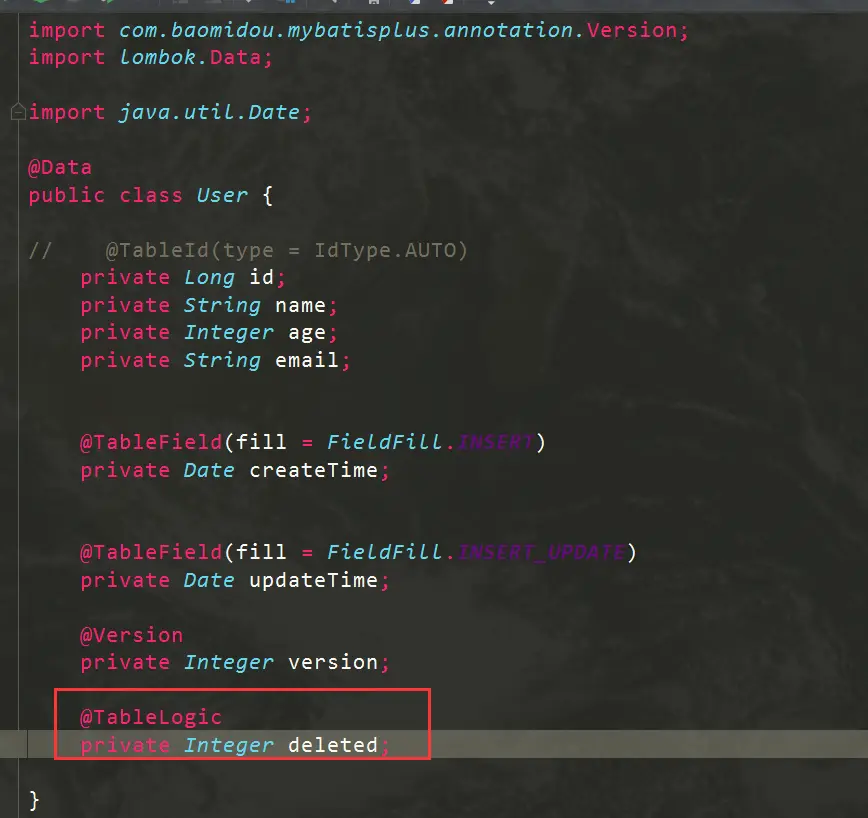Click 'Version' in the first import line
Viewport: 868px width, 818px height.
(632, 30)
